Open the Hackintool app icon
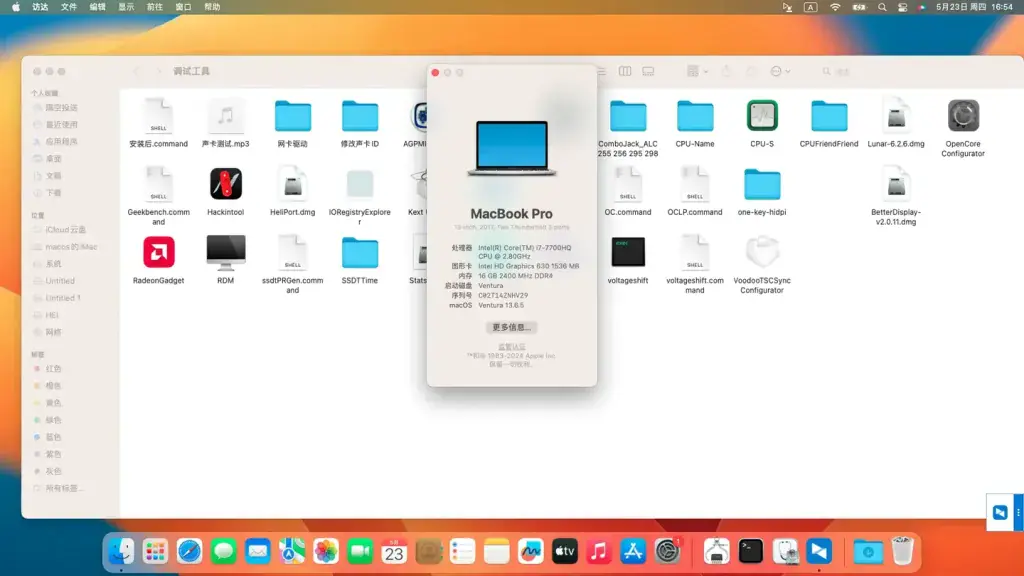The width and height of the screenshot is (1024, 576). click(225, 184)
